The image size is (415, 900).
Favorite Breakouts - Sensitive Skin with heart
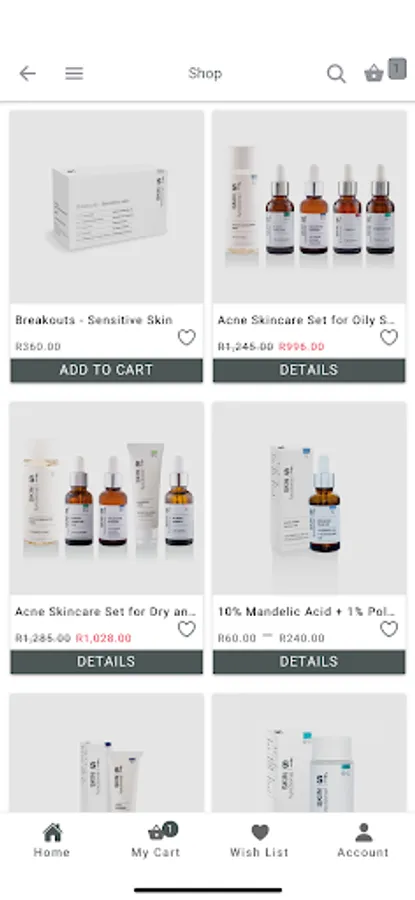187,338
